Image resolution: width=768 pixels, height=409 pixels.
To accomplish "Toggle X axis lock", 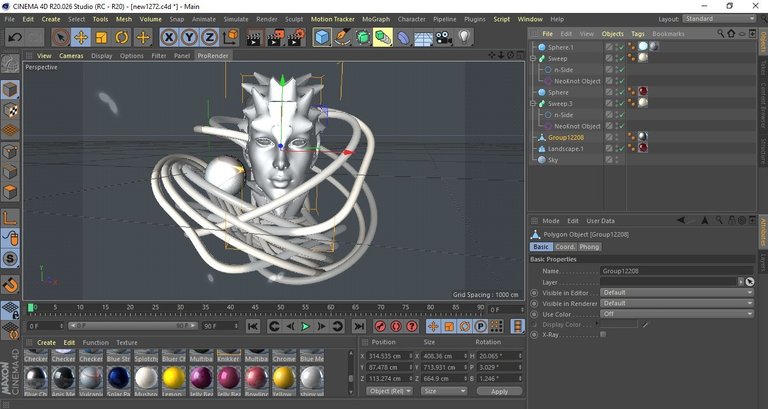I will click(x=169, y=38).
